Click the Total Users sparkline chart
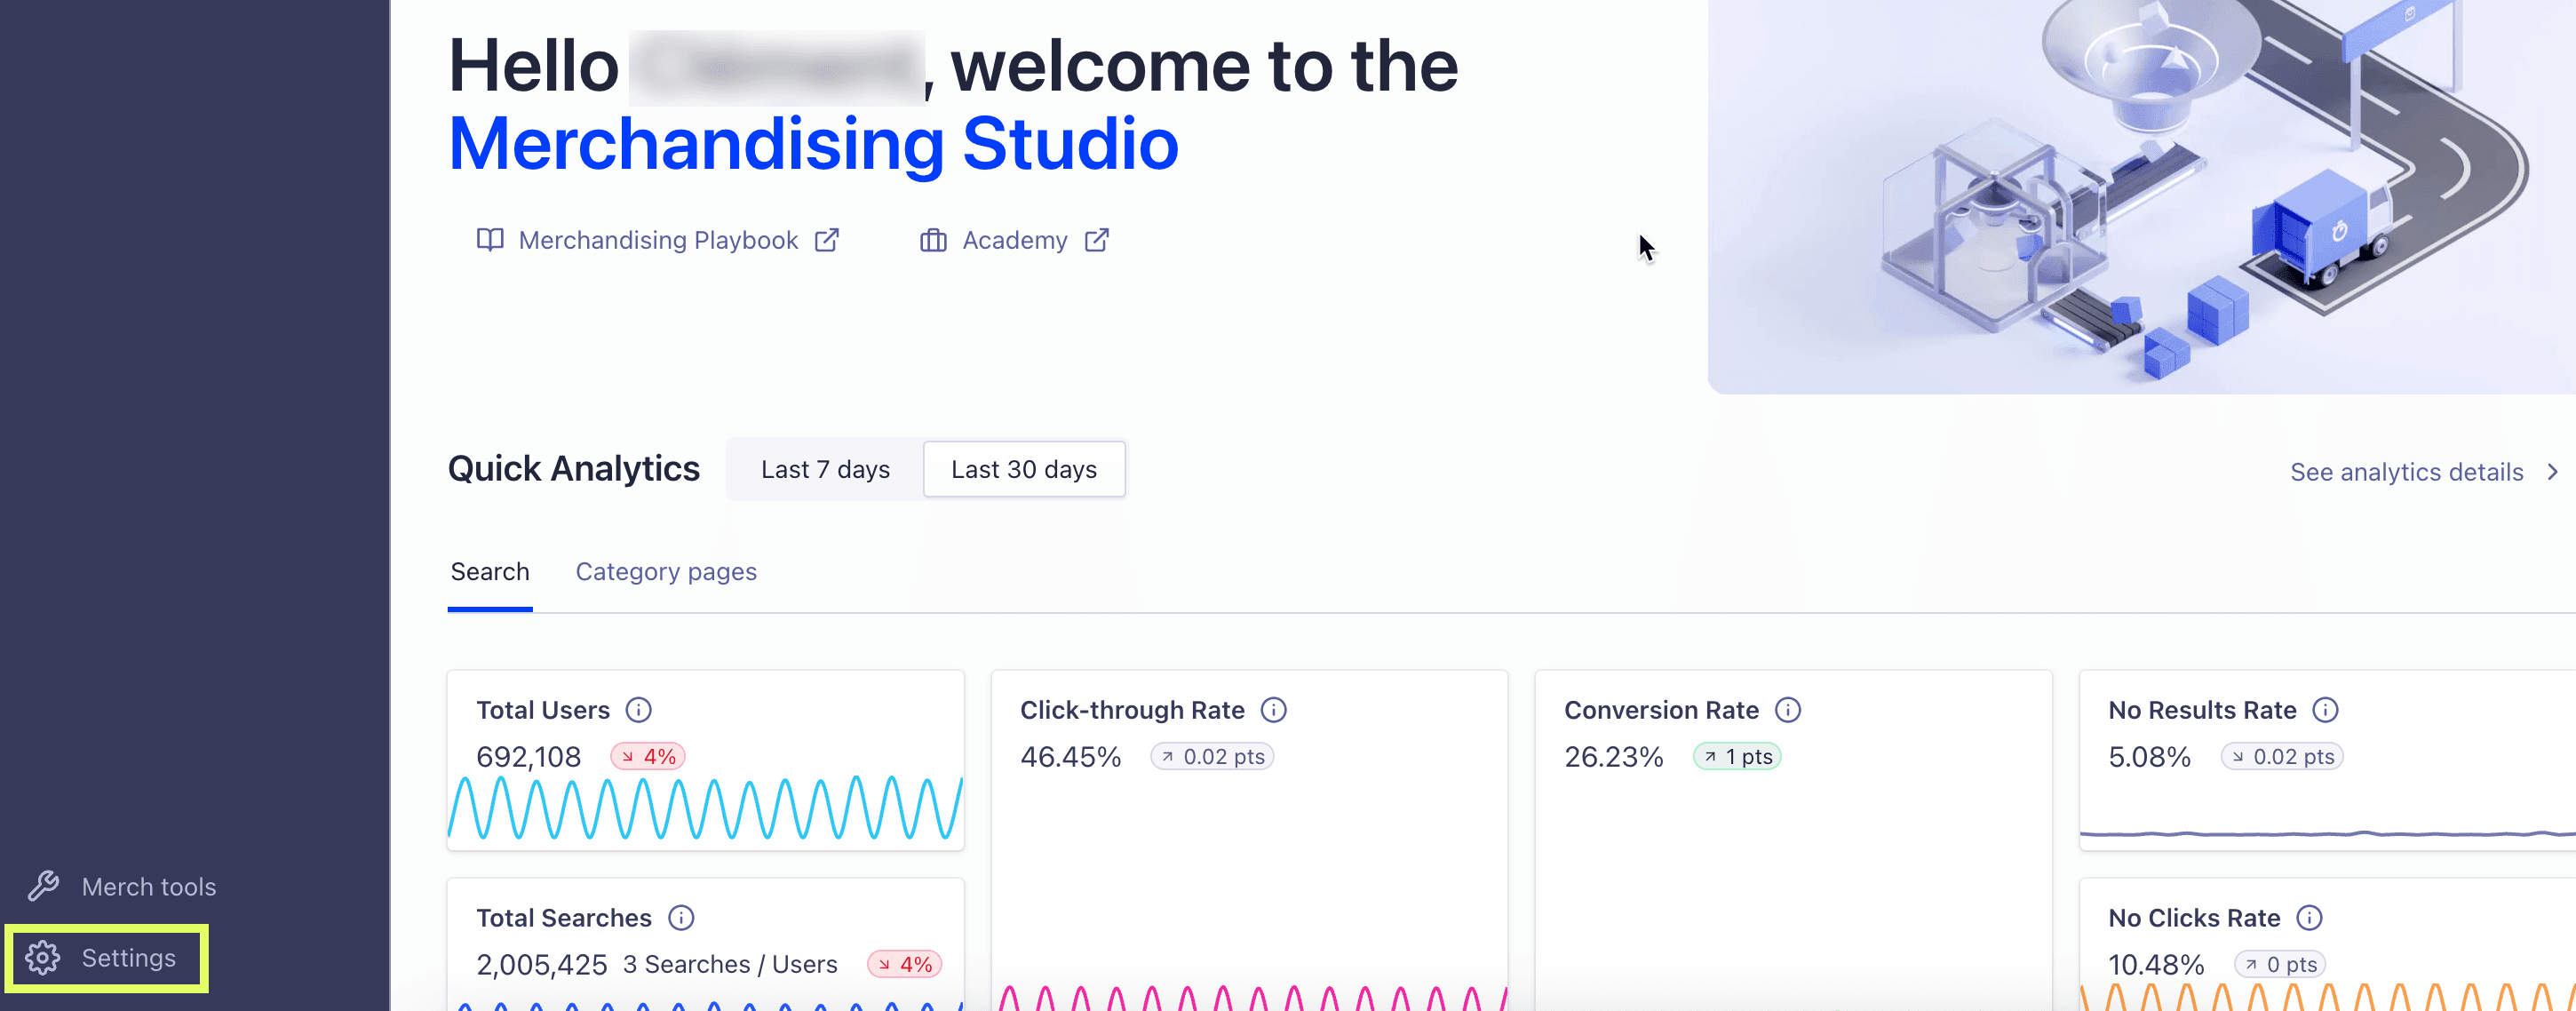 [705, 808]
